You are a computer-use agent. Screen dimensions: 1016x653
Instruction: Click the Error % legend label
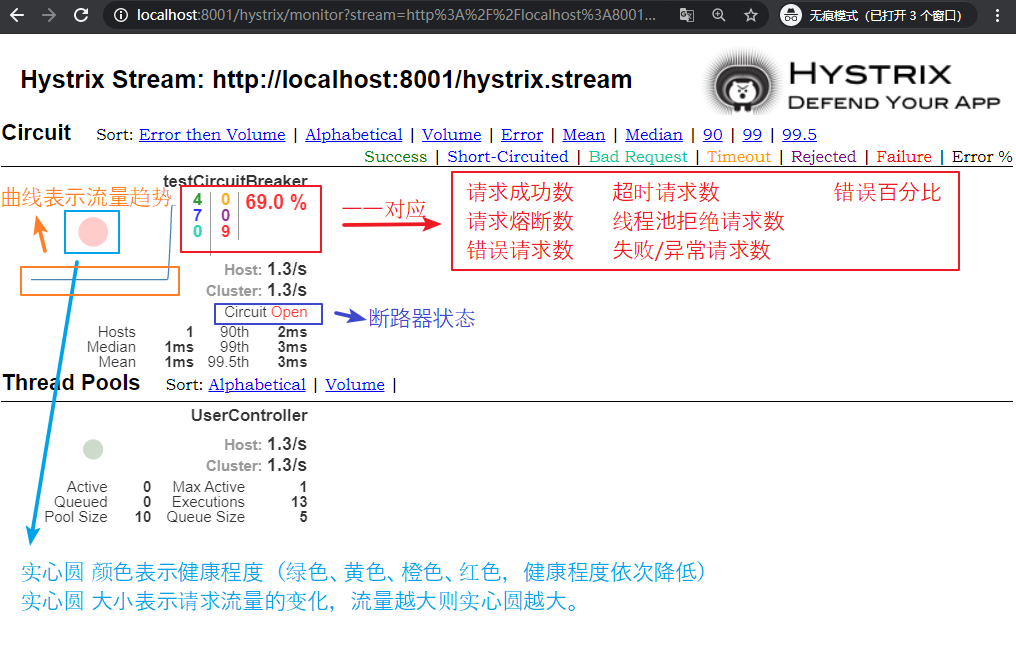(x=982, y=157)
